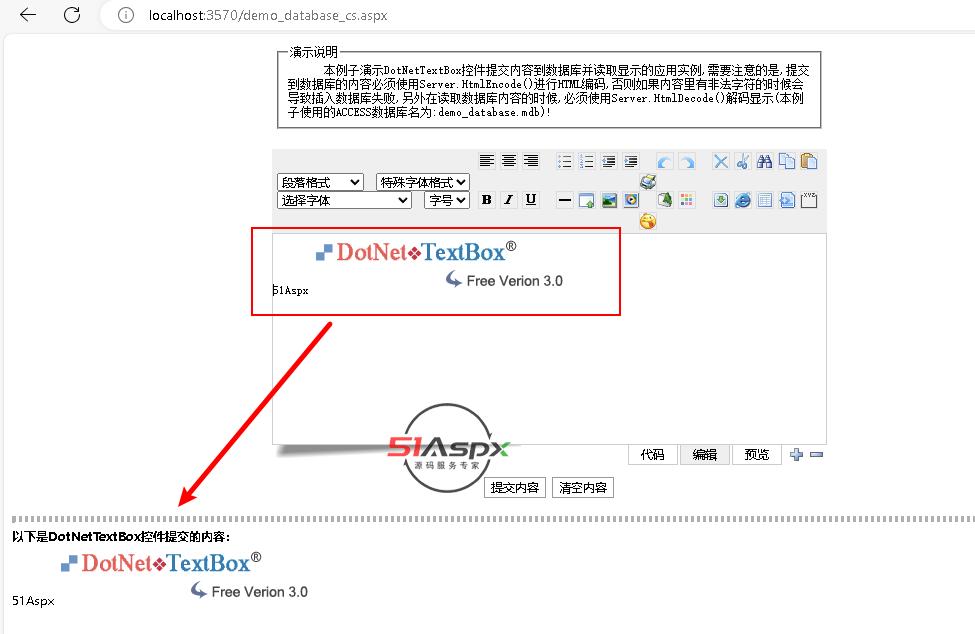Click the DotNetTextBox logo in the editor
Image resolution: width=975 pixels, height=634 pixels.
pyautogui.click(x=440, y=264)
